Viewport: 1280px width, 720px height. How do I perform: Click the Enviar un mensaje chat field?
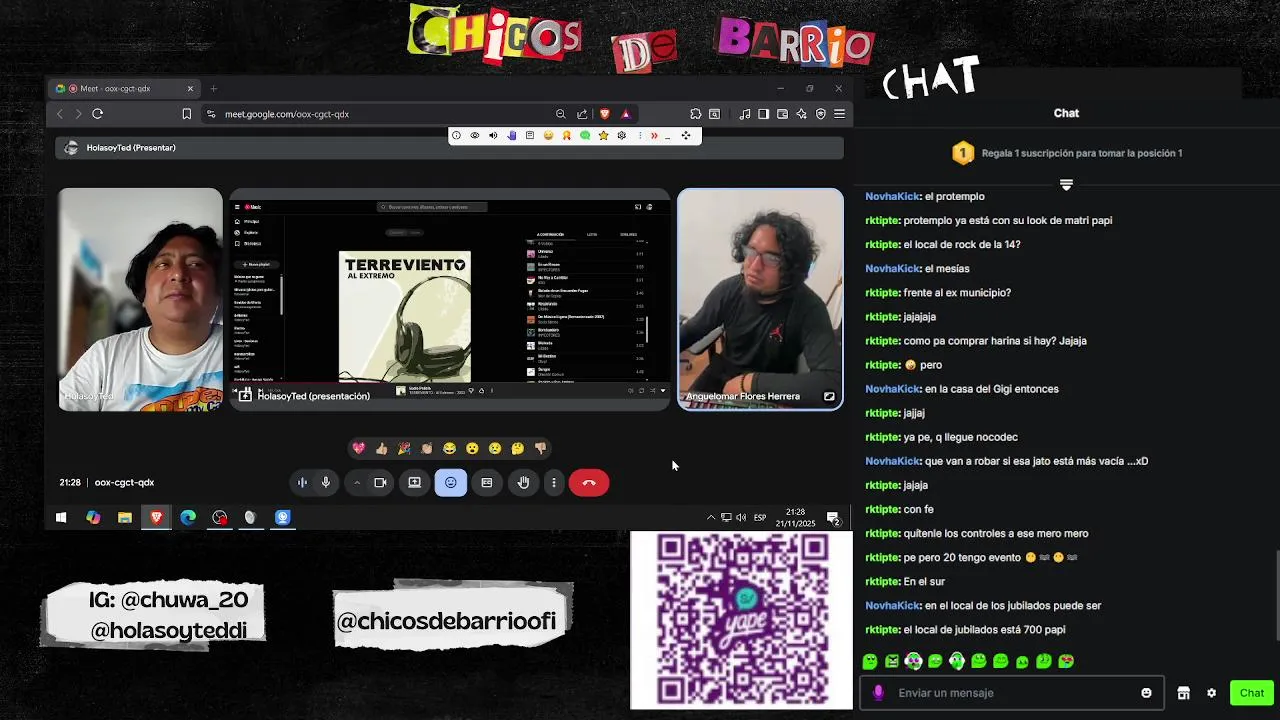pos(1012,693)
